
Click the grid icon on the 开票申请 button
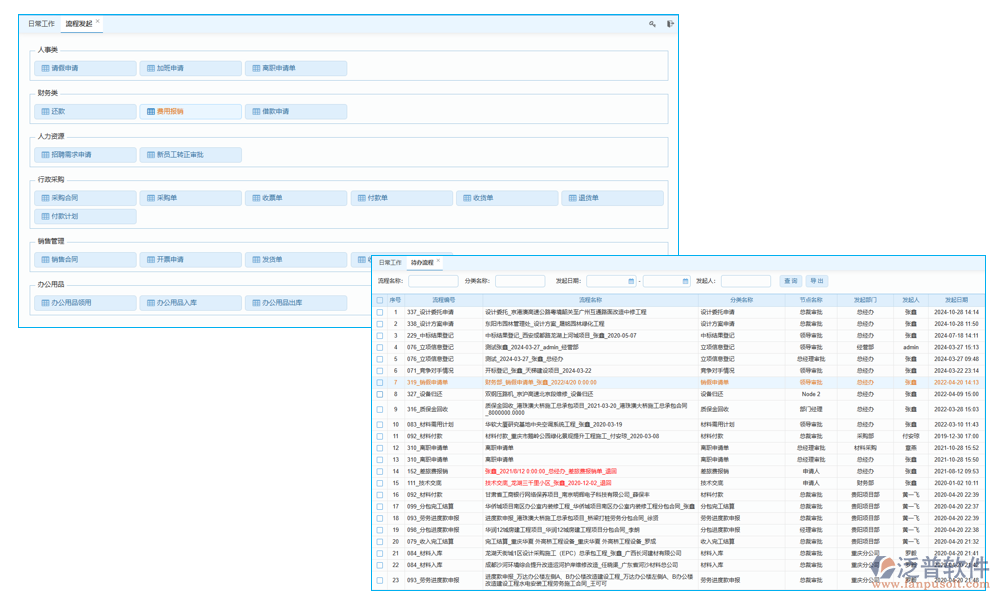click(151, 260)
